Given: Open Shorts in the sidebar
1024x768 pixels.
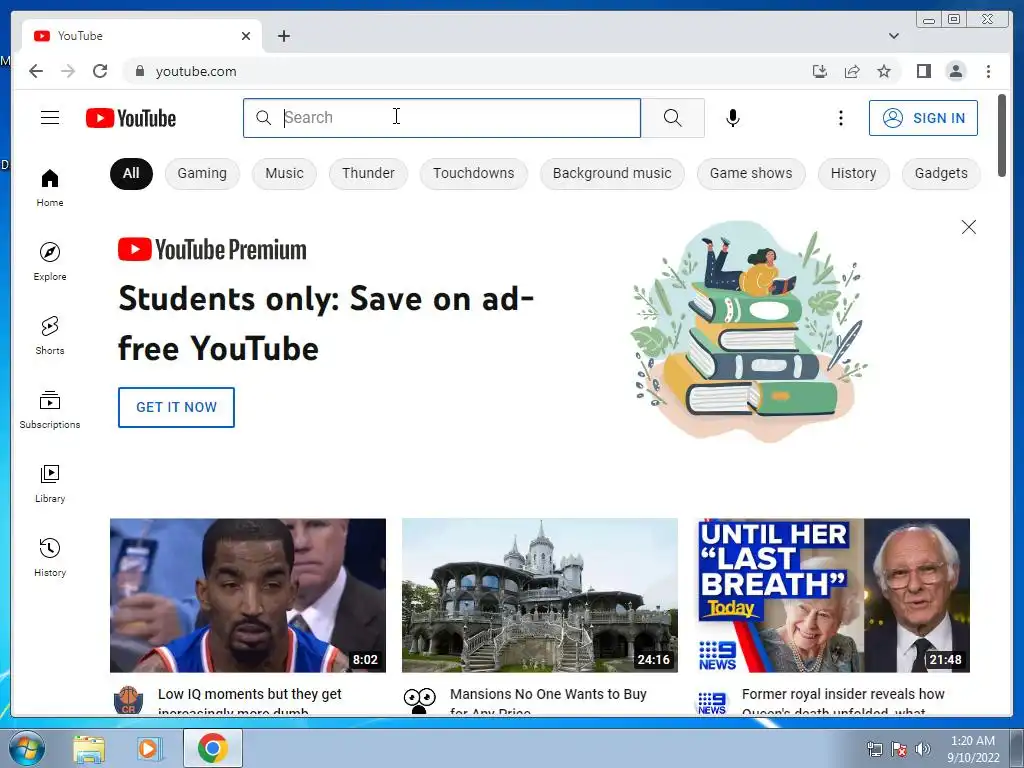Looking at the screenshot, I should 50,336.
